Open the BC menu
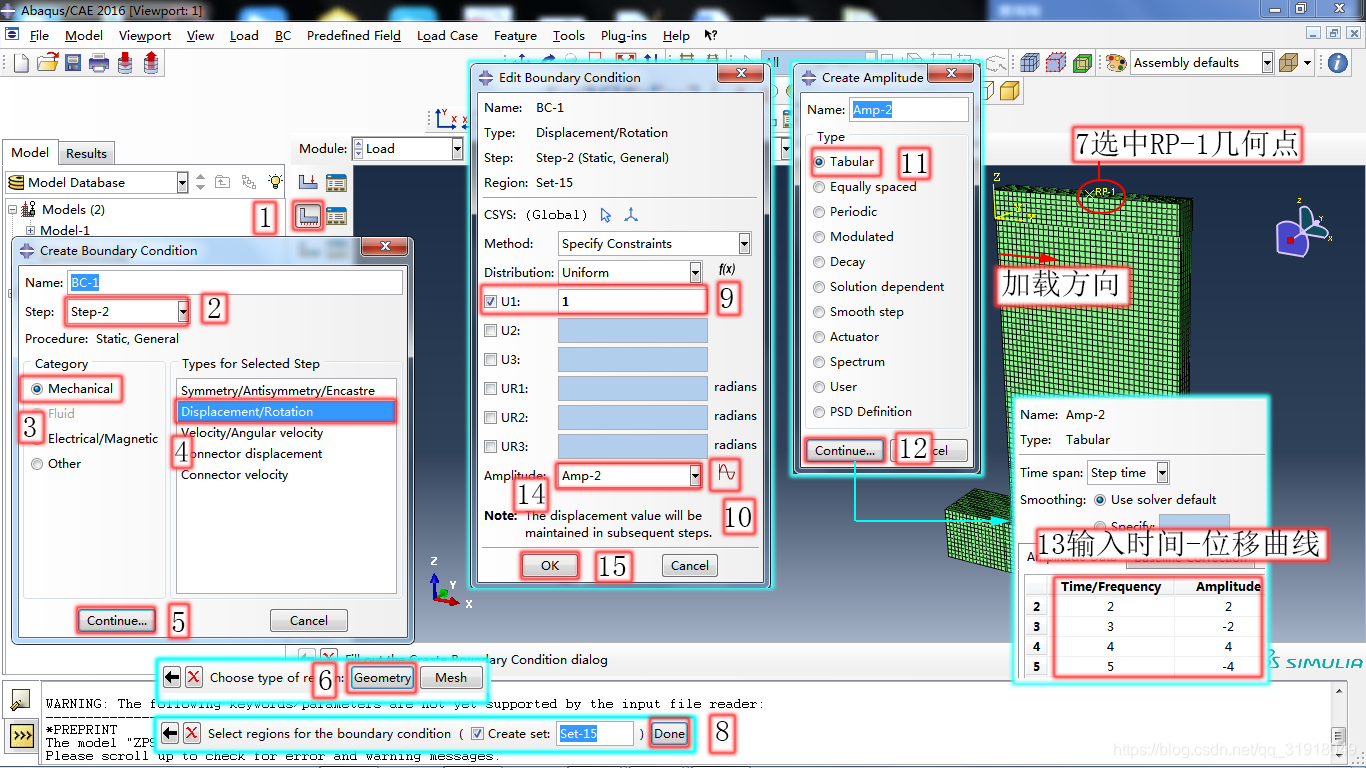The height and width of the screenshot is (768, 1366). pos(283,36)
